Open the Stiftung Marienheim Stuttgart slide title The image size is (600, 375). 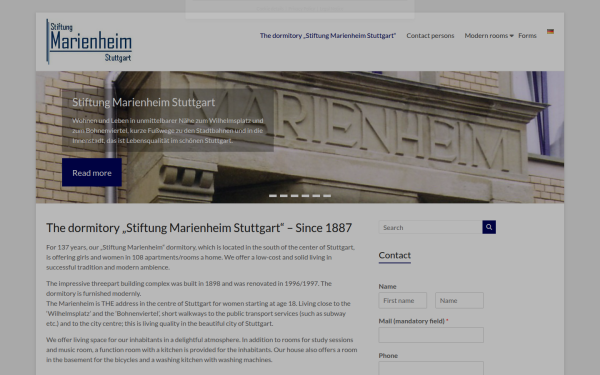point(143,102)
